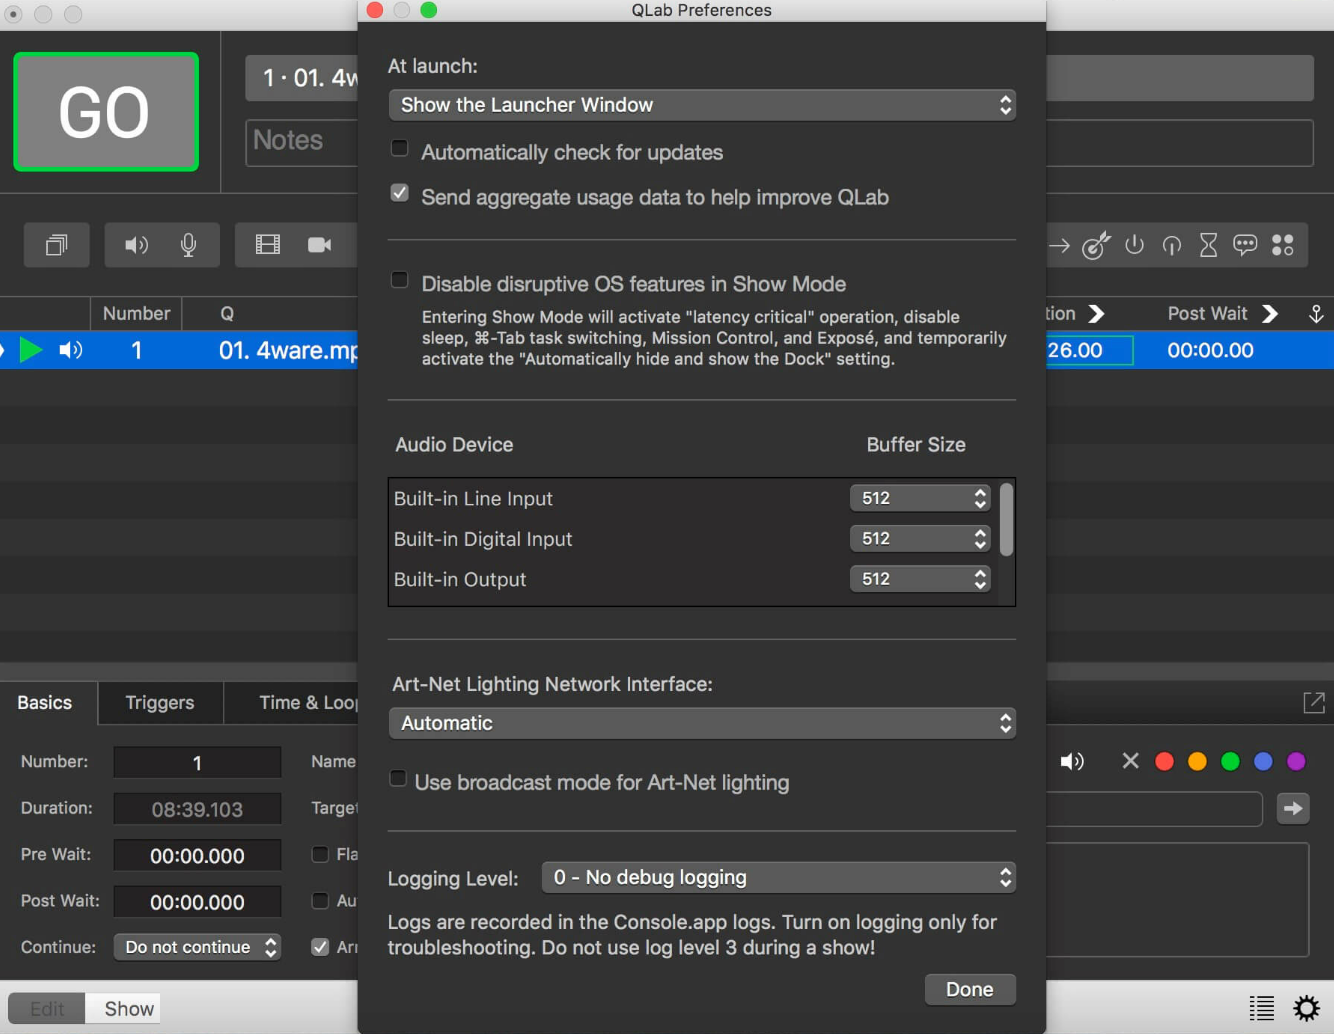The height and width of the screenshot is (1034, 1334).
Task: Pop out the inspector panel
Action: point(1314,703)
